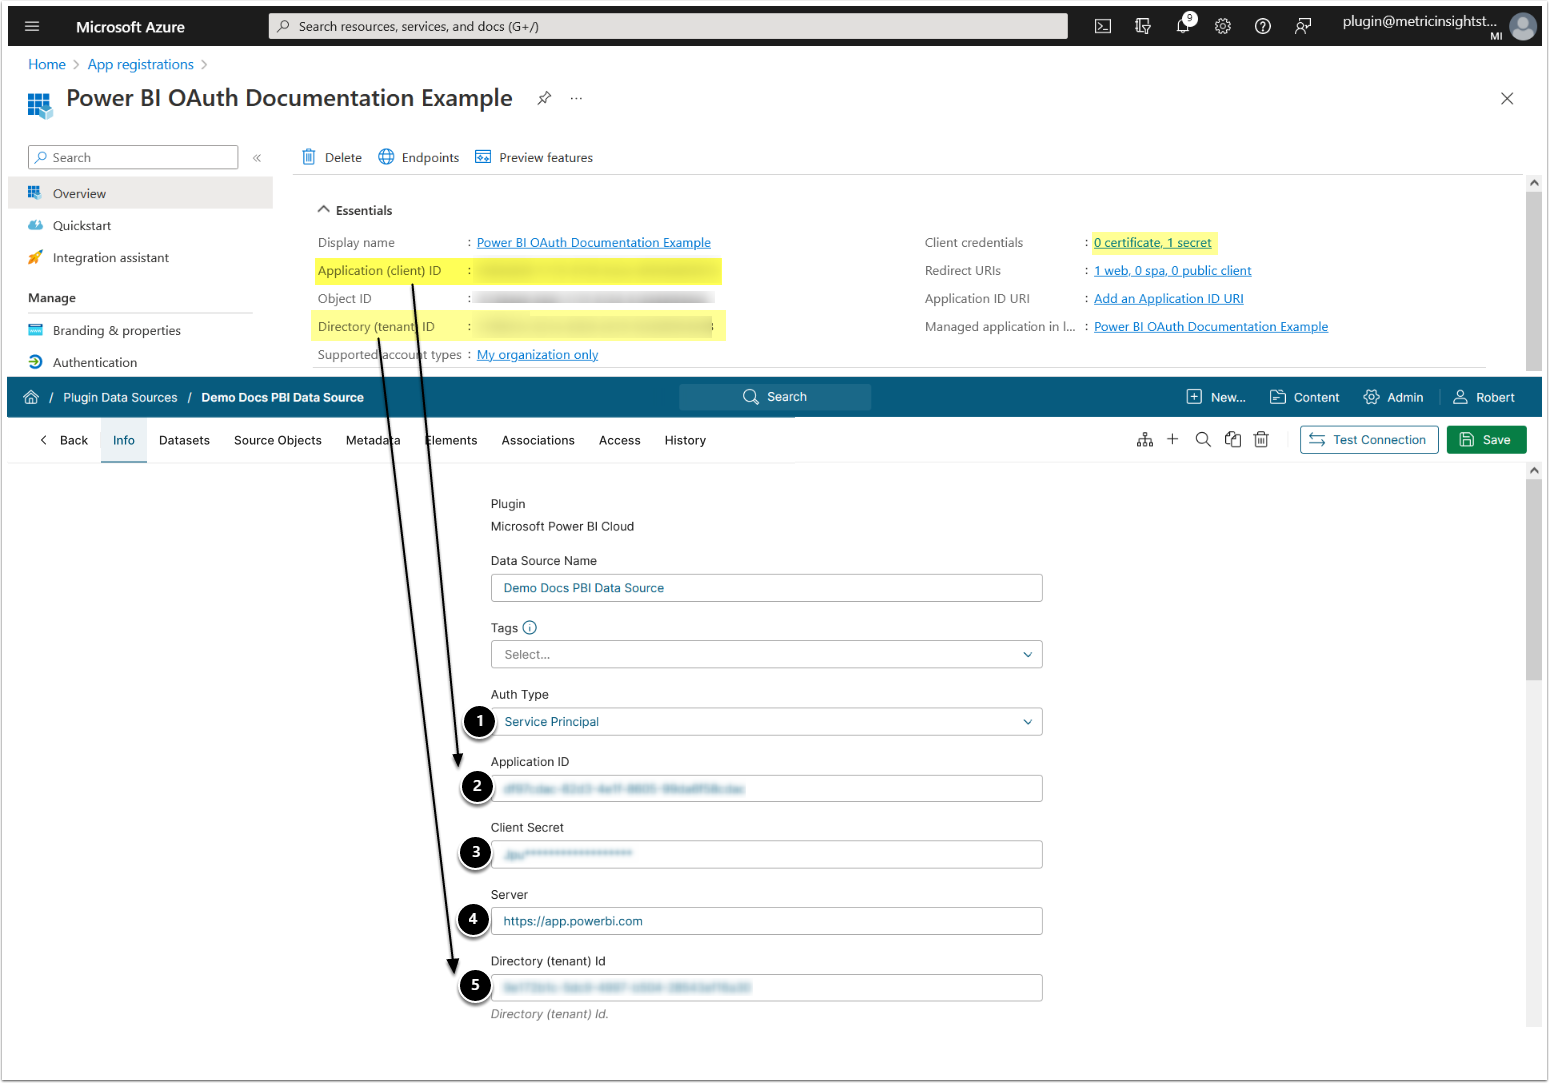Edit the Server URL field
This screenshot has width=1549, height=1083.
(x=766, y=921)
